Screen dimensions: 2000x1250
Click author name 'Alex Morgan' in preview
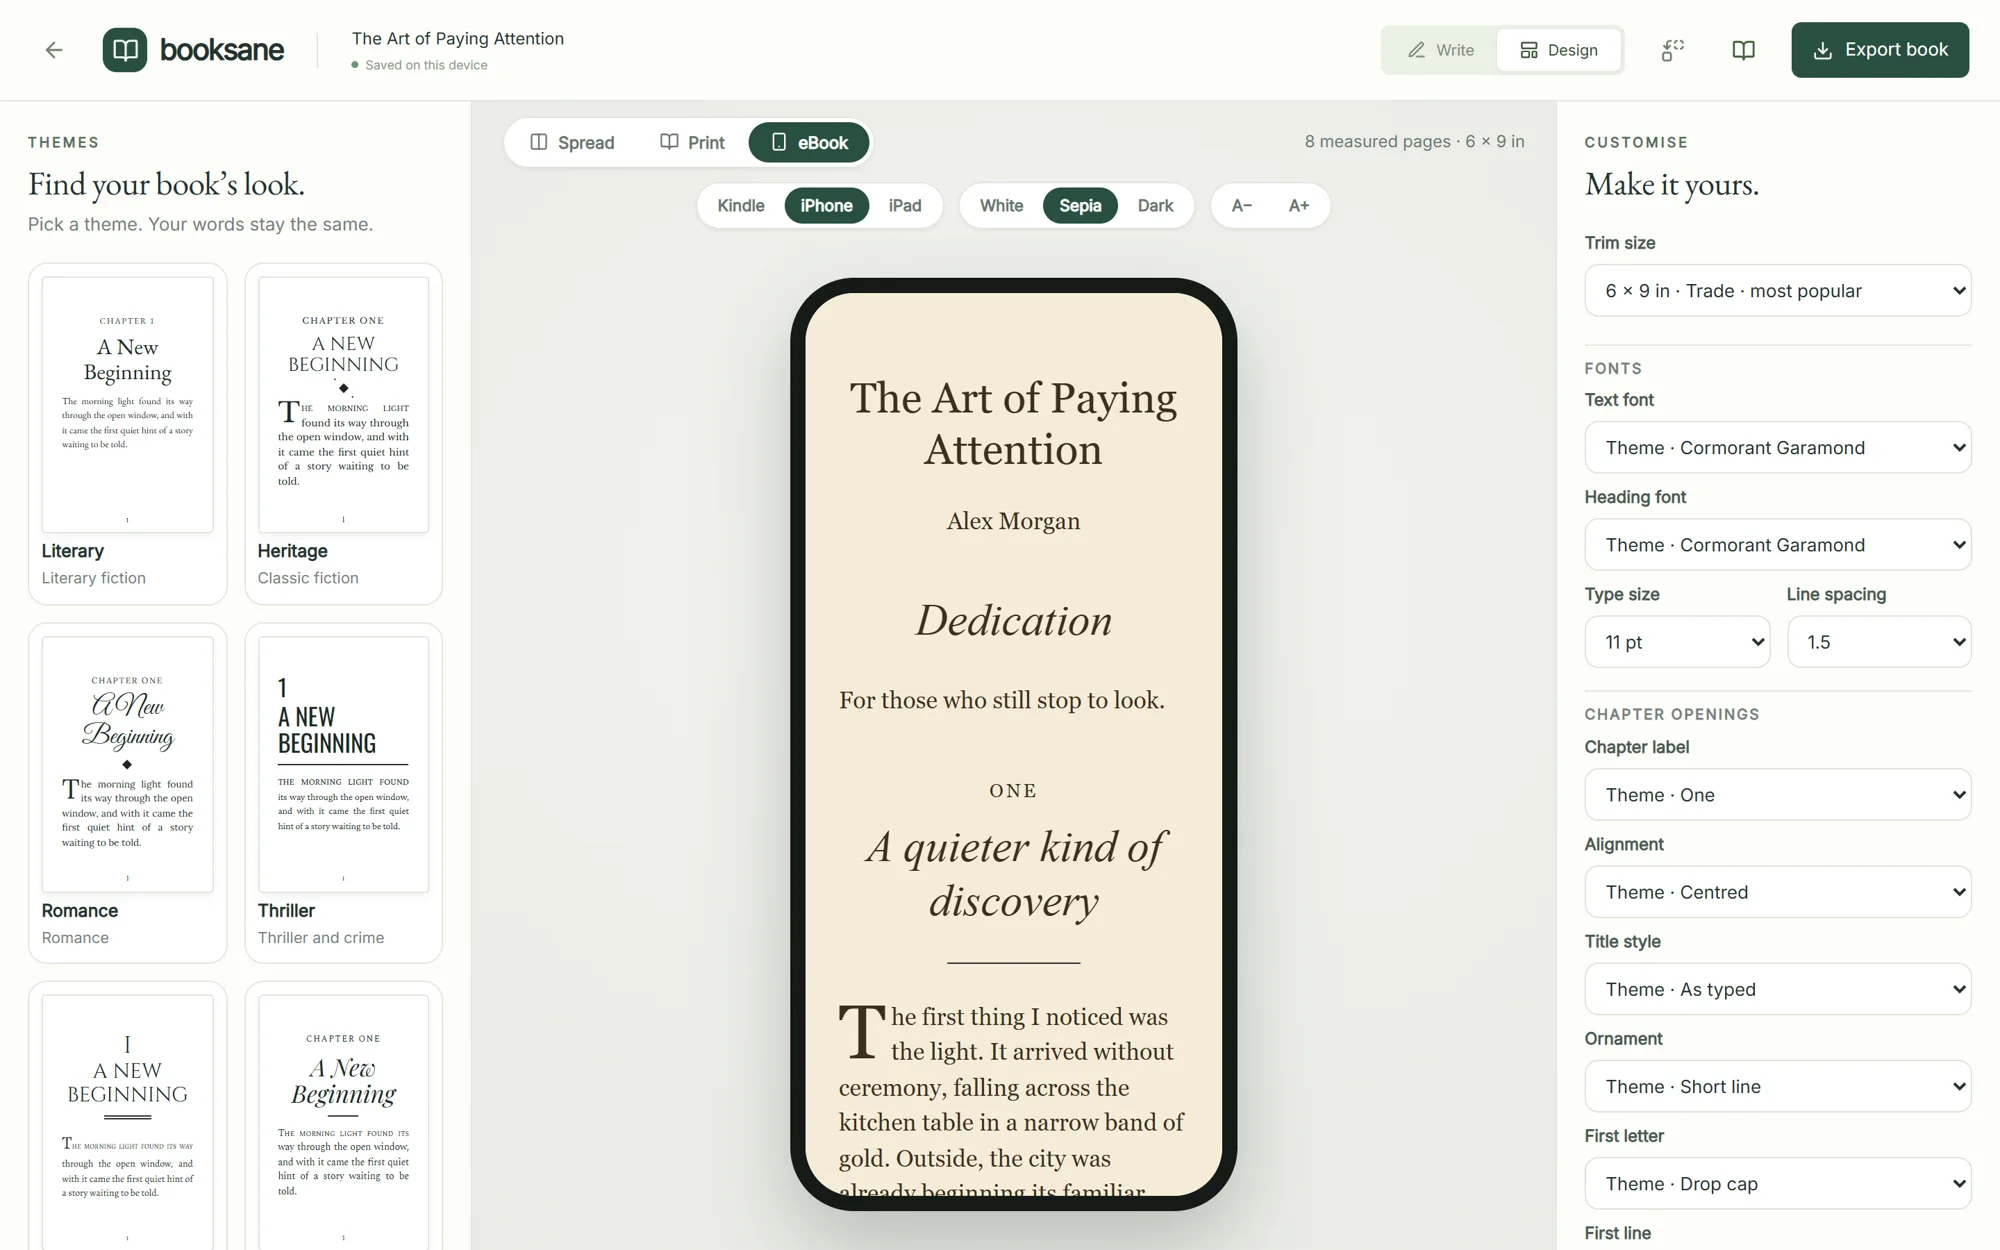(1013, 521)
